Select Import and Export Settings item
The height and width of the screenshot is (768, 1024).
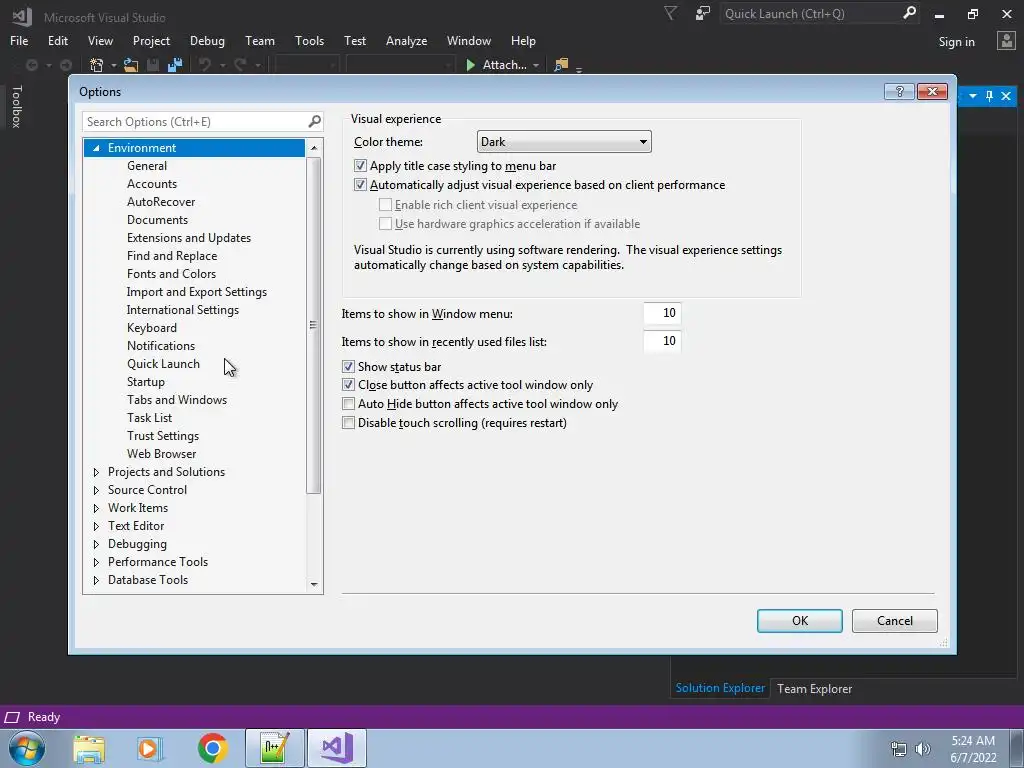click(x=197, y=292)
